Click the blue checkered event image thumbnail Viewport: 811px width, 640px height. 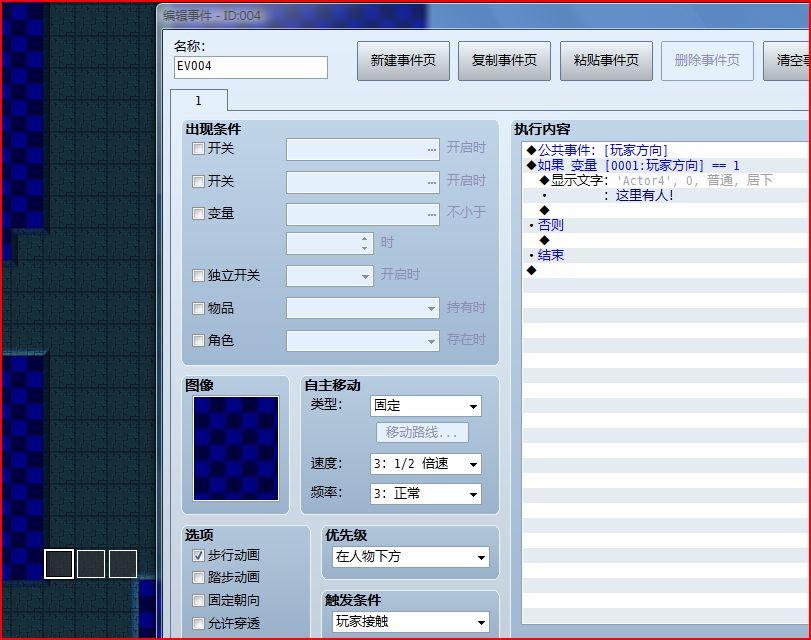pos(236,449)
